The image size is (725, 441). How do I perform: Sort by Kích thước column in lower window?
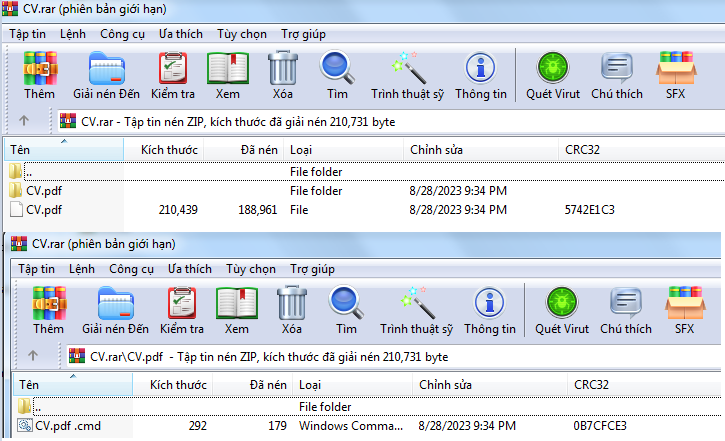pyautogui.click(x=173, y=385)
